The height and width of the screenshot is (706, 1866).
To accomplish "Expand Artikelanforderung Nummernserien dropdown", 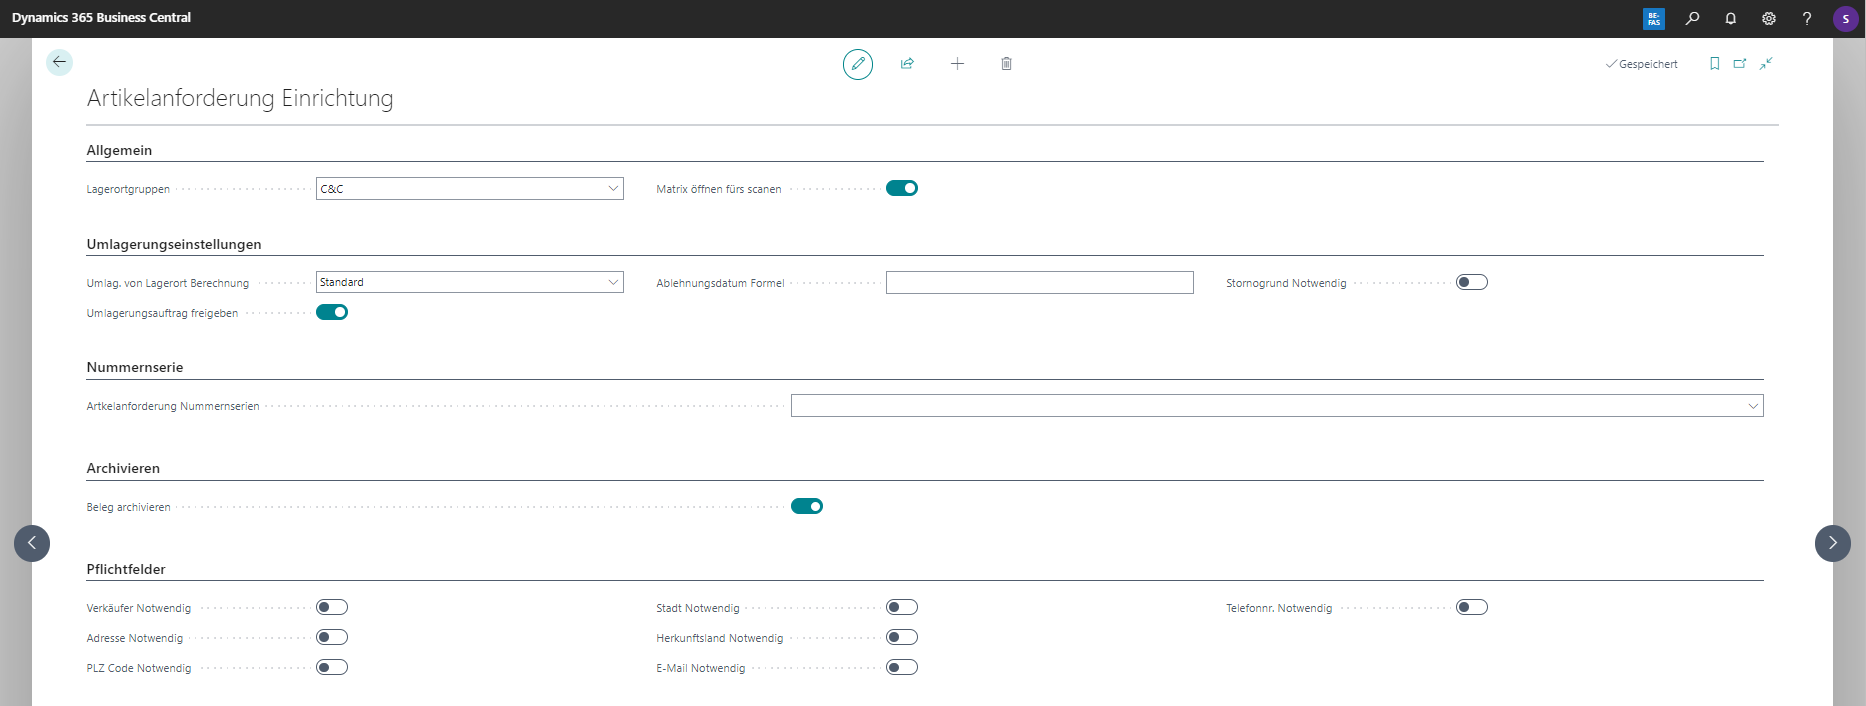I will tap(1752, 406).
